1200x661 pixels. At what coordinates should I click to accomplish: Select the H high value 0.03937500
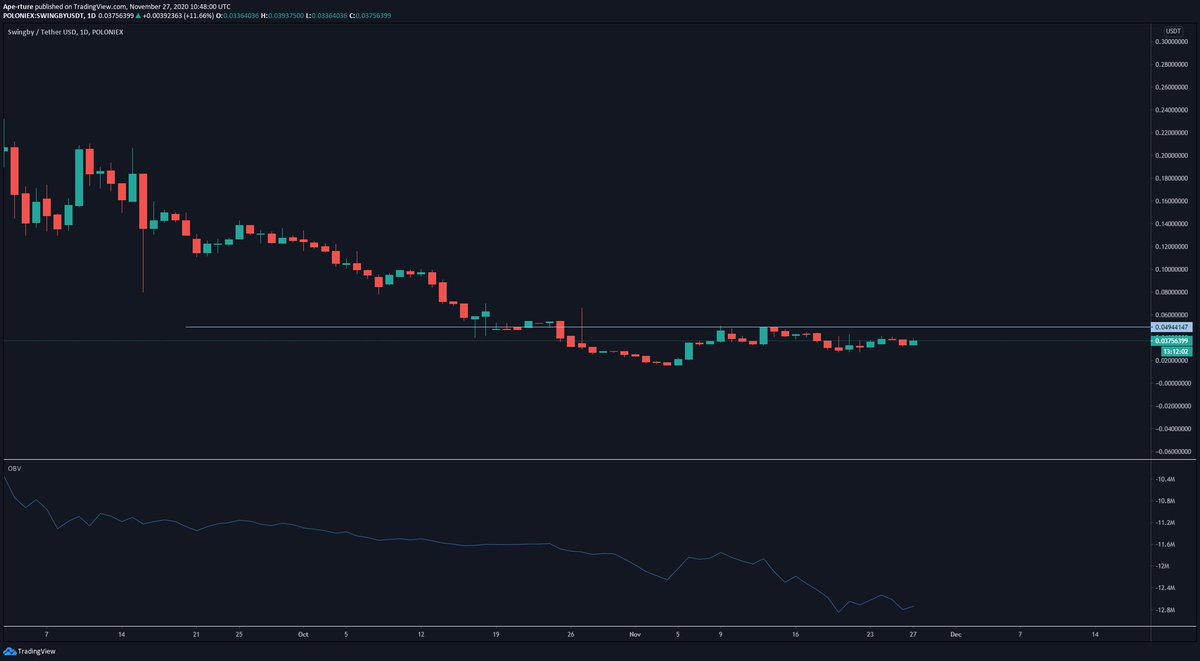click(283, 17)
